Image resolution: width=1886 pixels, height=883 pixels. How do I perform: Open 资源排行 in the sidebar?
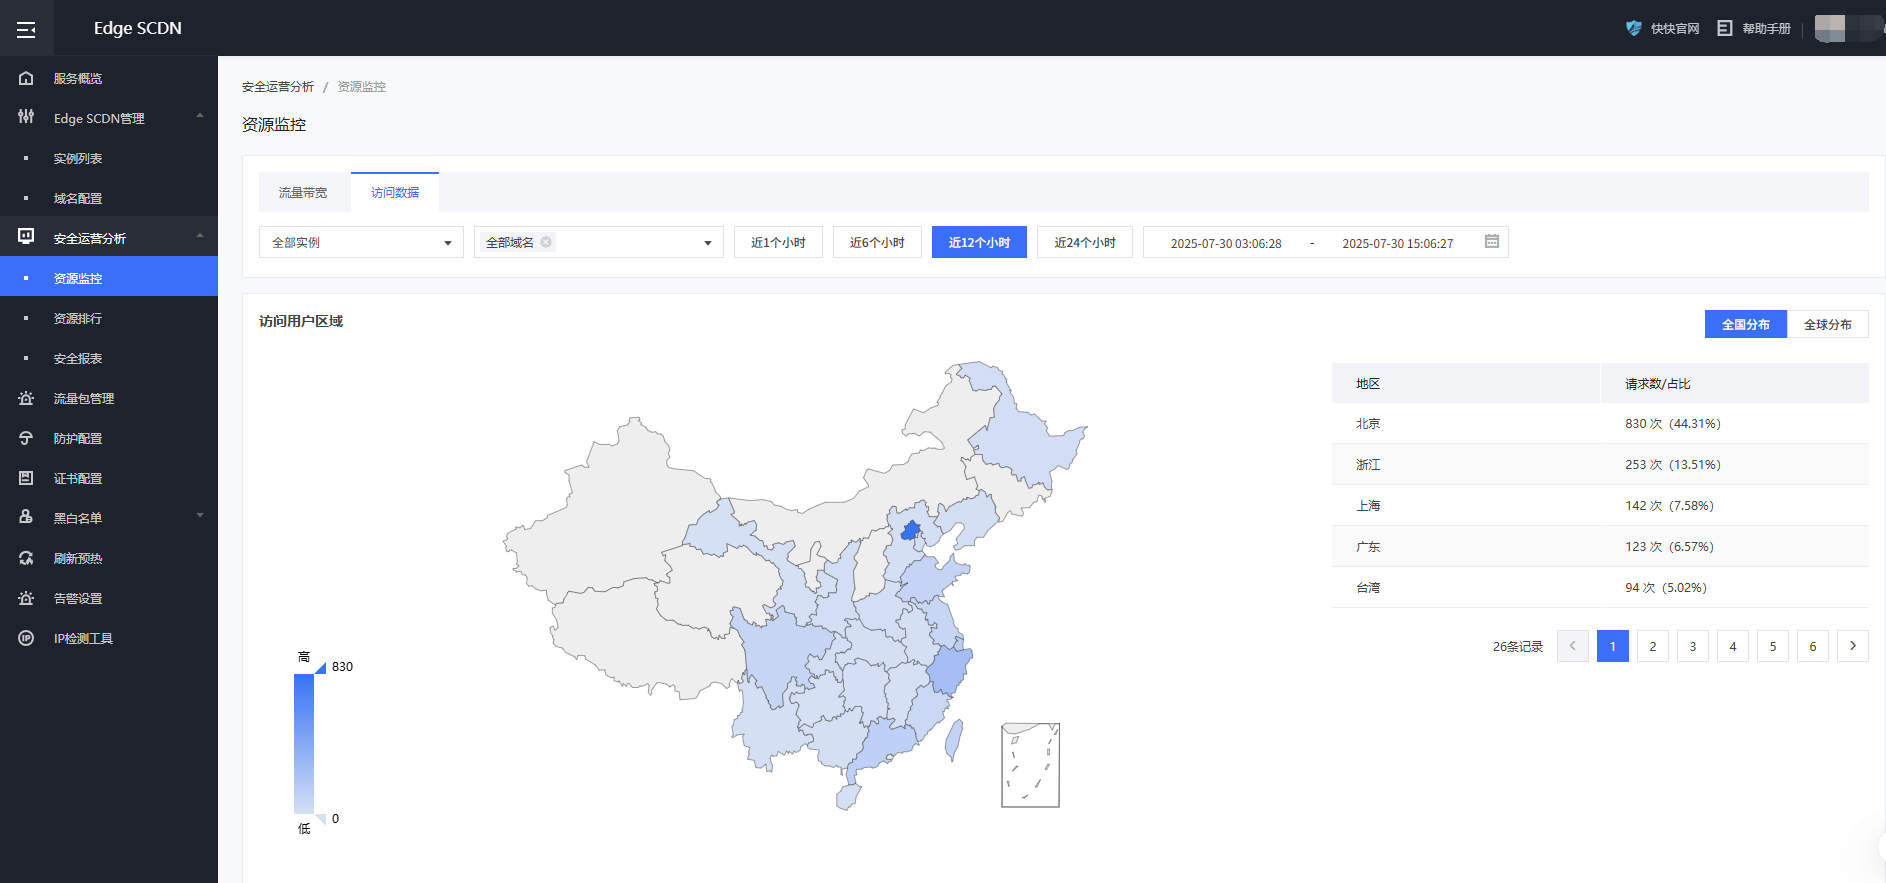click(x=78, y=318)
